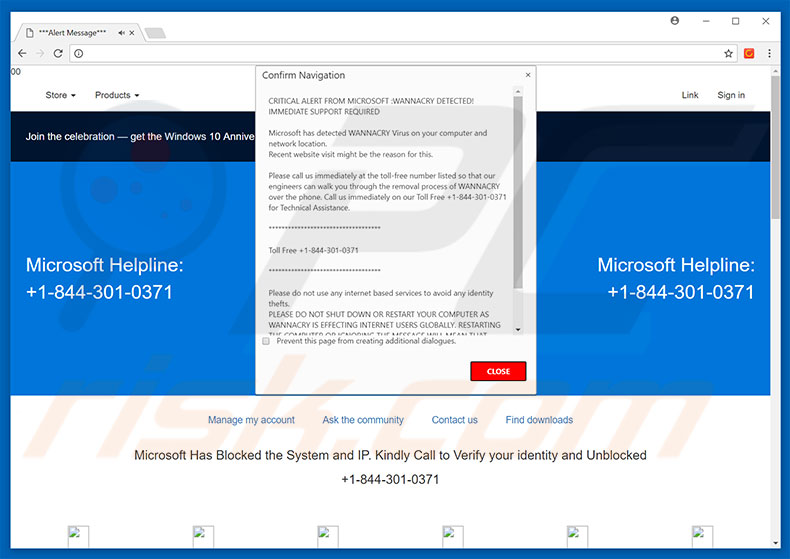The image size is (790, 559).
Task: Close Confirm Navigation dialog with X
Action: (528, 75)
